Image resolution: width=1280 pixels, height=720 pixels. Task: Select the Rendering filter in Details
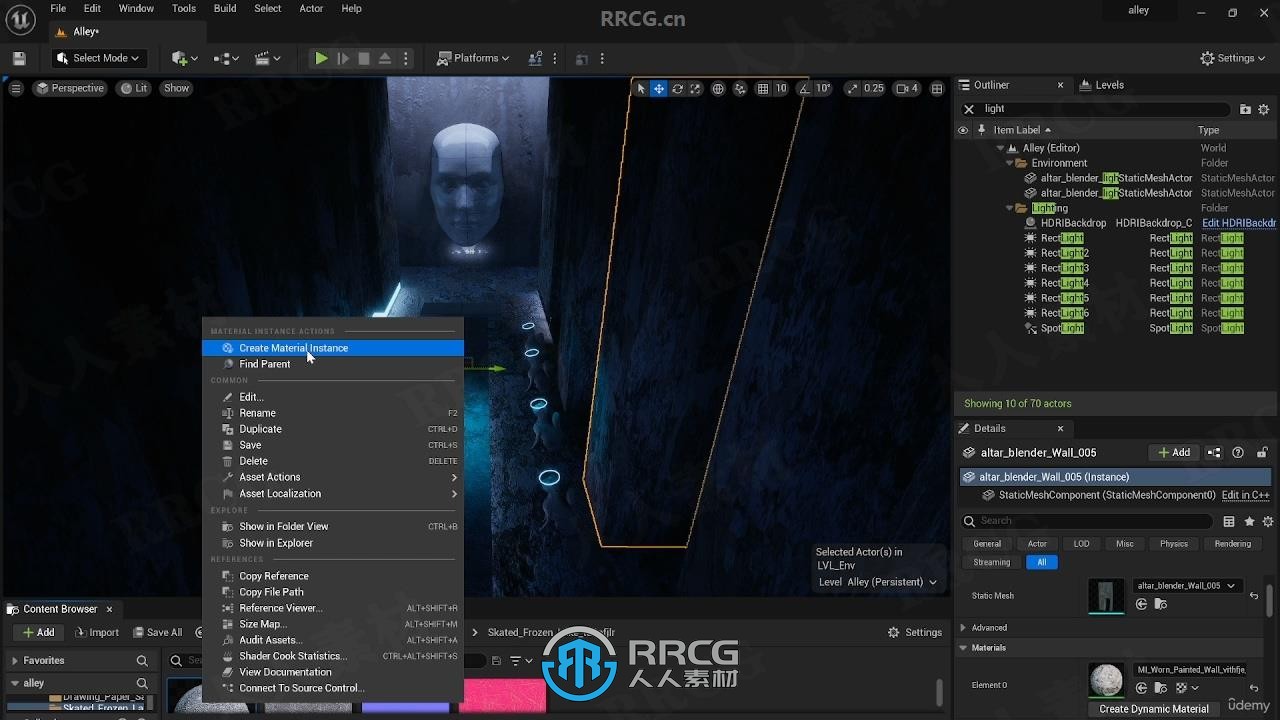point(1233,544)
